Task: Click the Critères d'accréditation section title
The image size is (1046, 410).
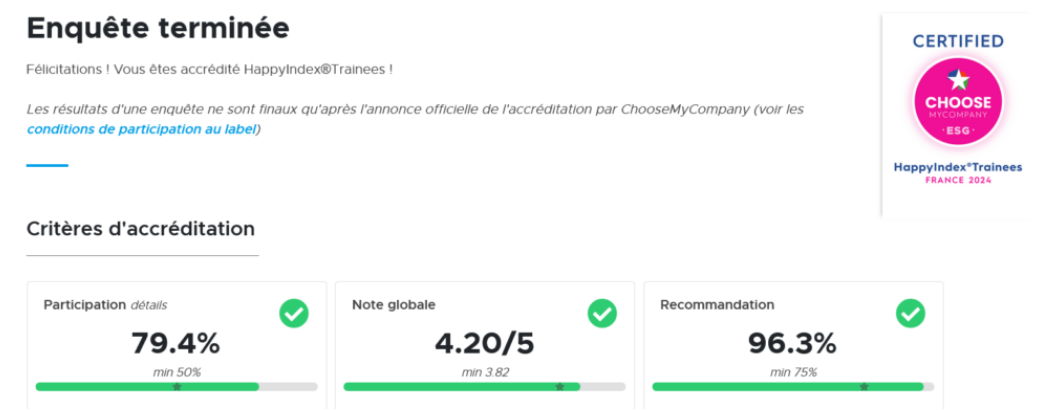Action: [x=141, y=229]
